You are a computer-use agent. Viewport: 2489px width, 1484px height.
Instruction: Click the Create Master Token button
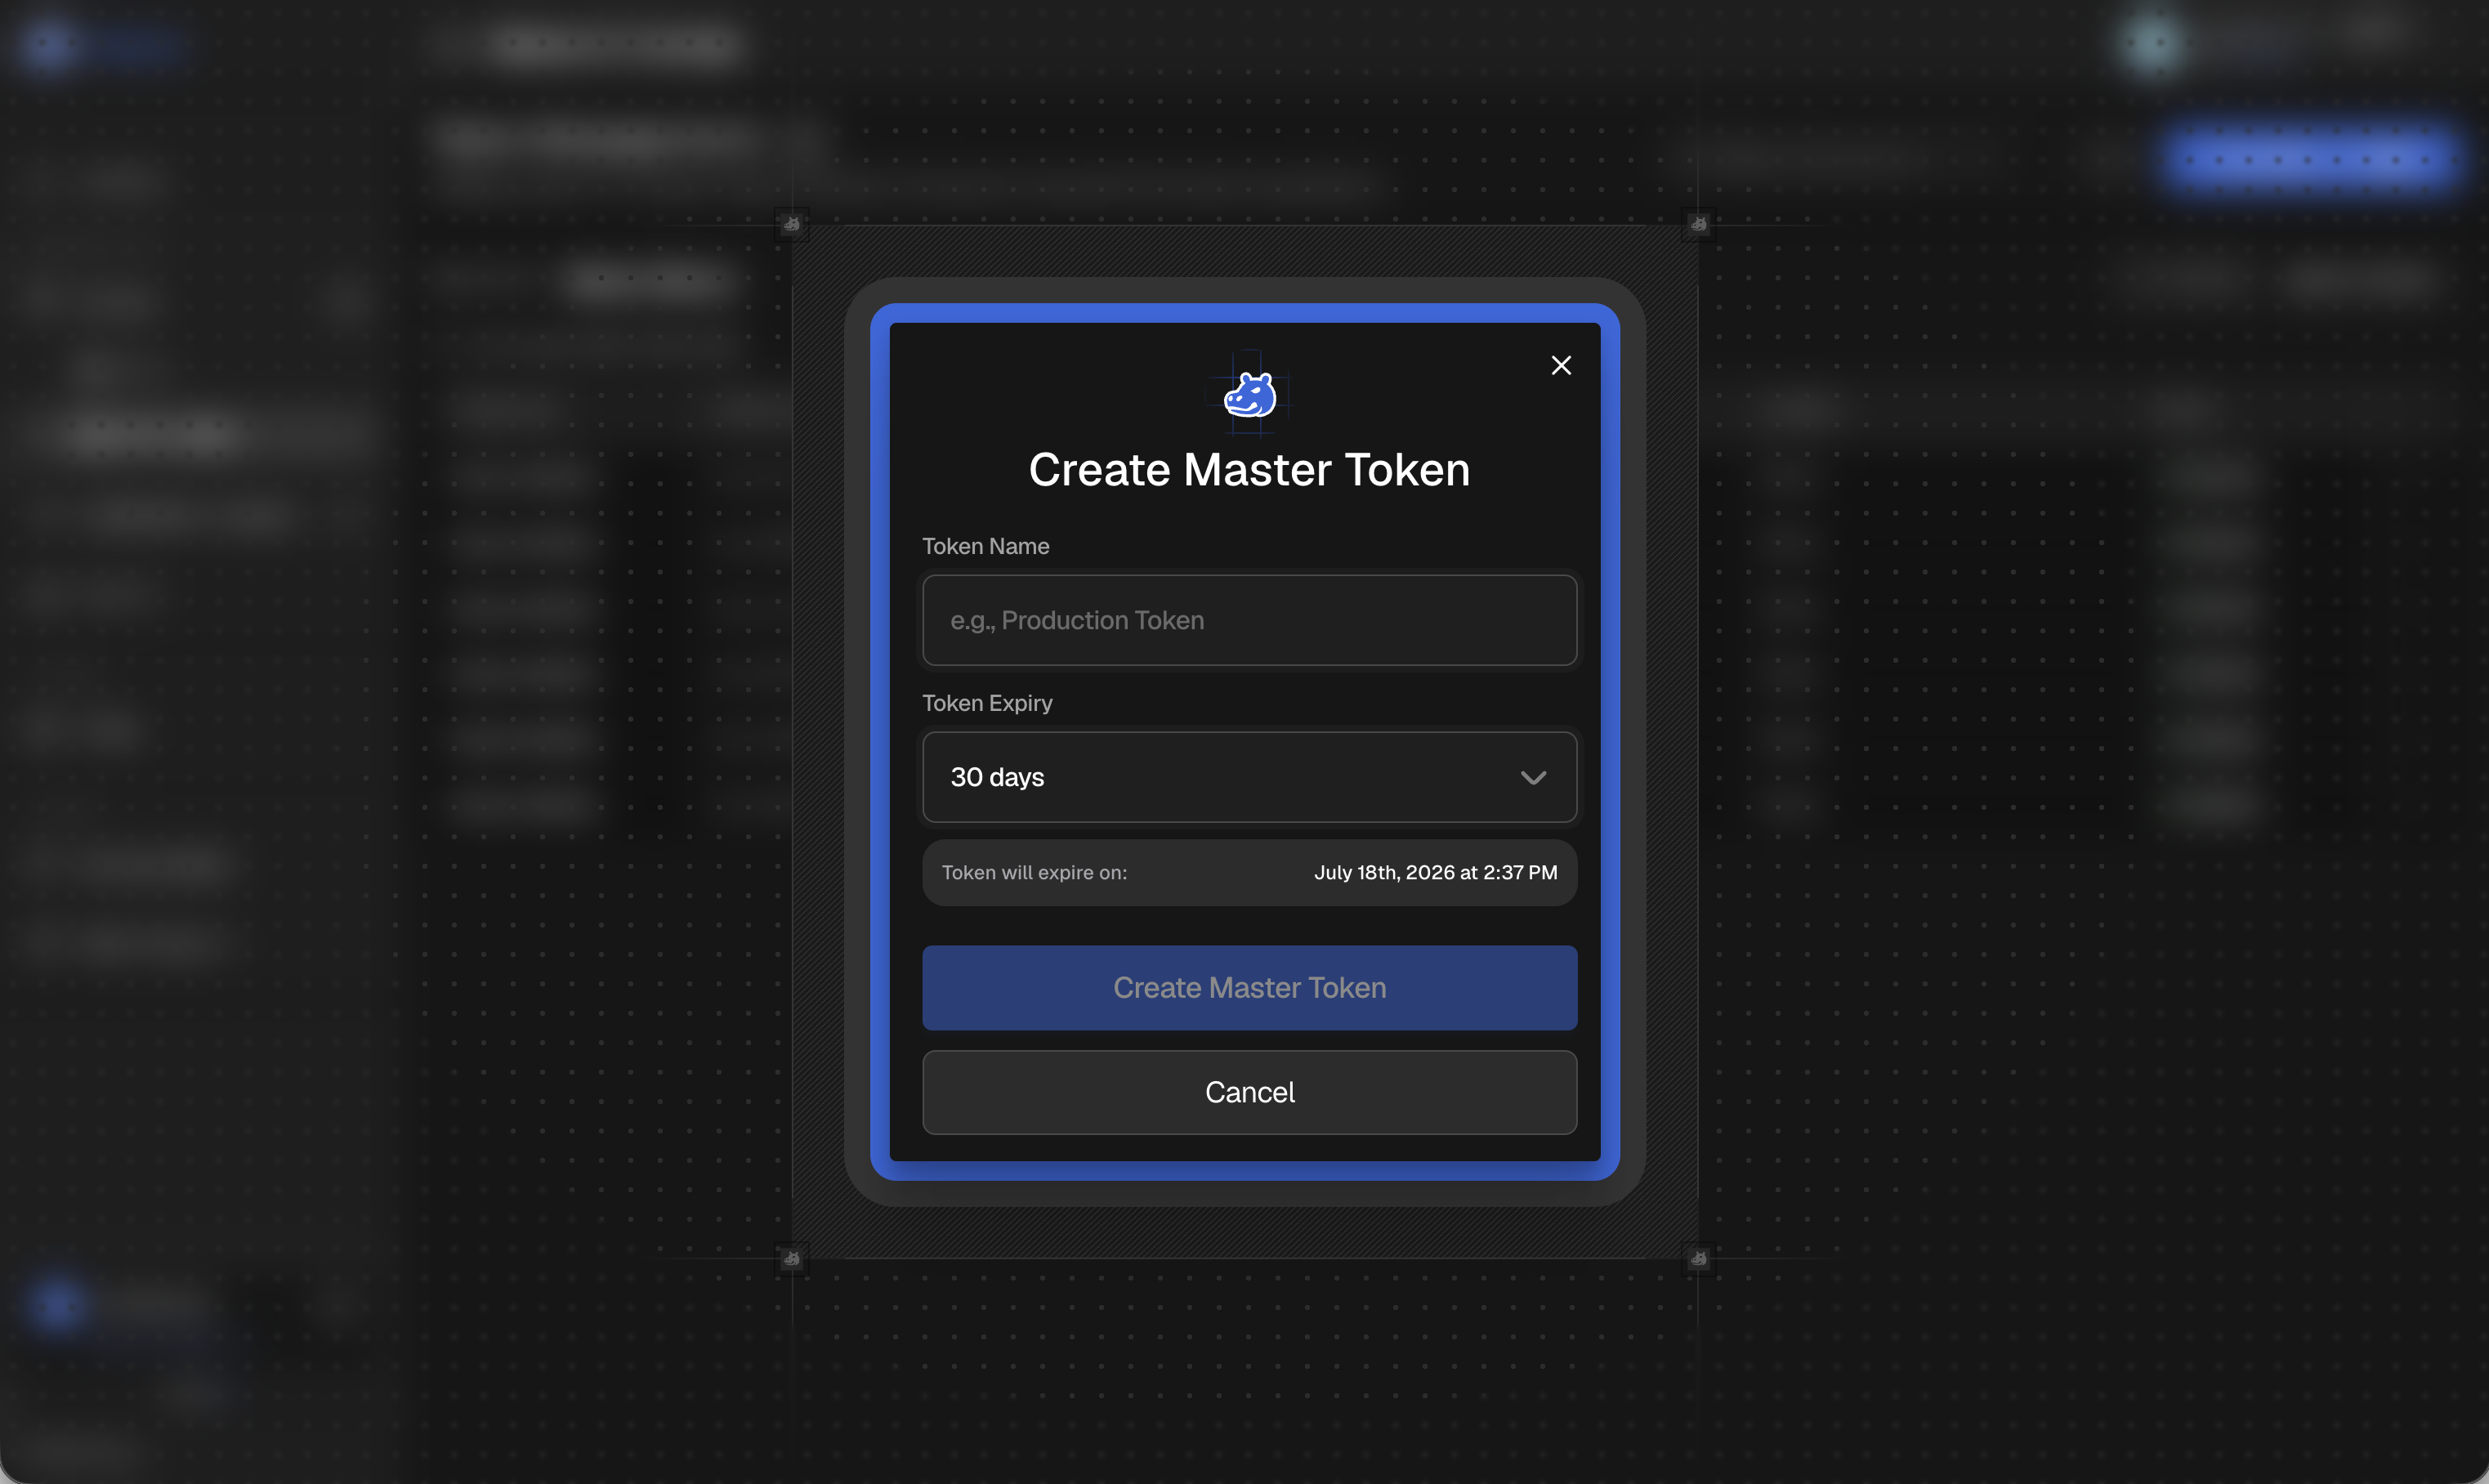click(1249, 988)
